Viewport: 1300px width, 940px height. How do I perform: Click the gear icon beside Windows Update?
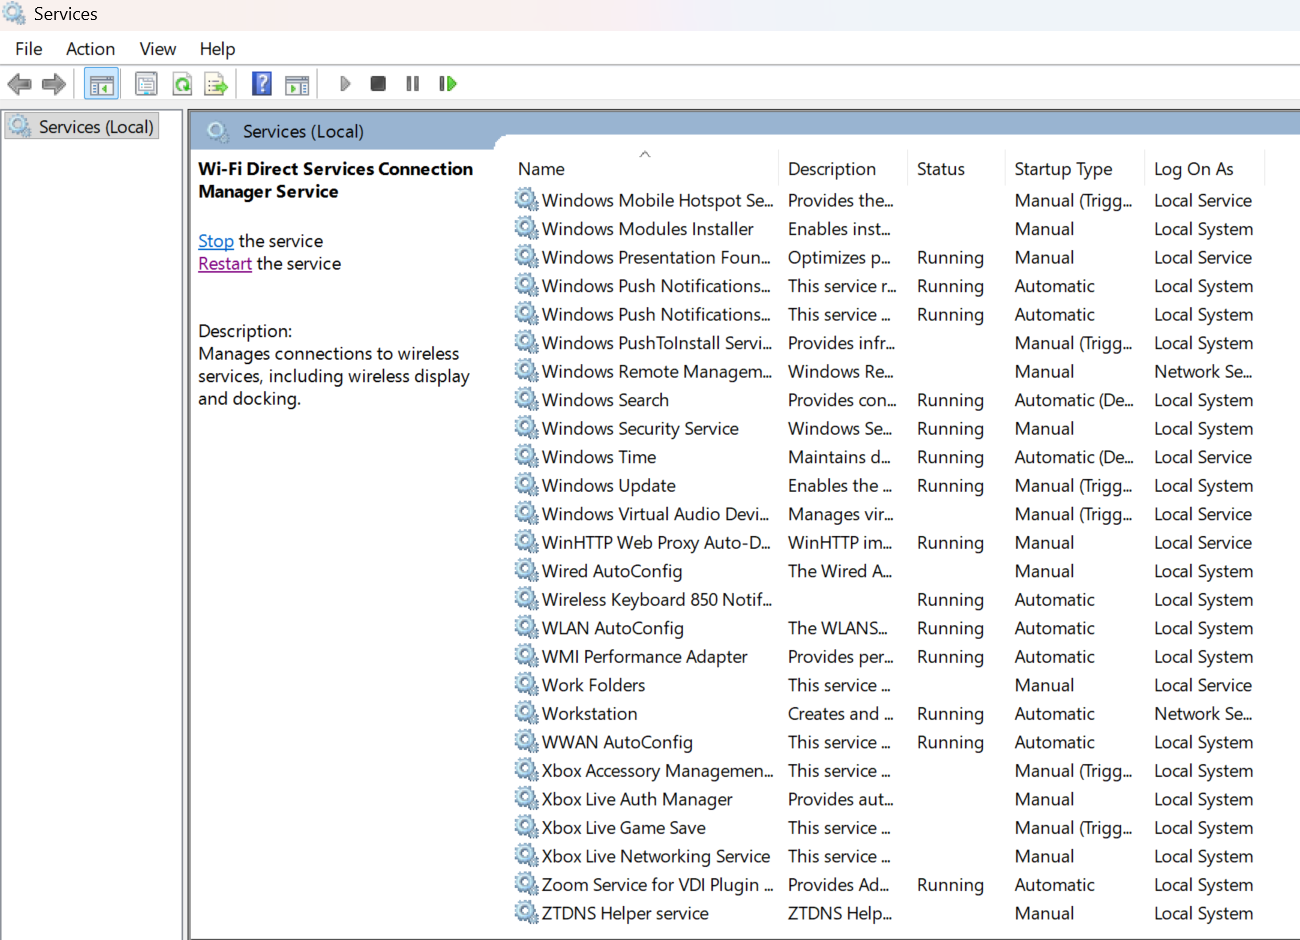[x=526, y=485]
